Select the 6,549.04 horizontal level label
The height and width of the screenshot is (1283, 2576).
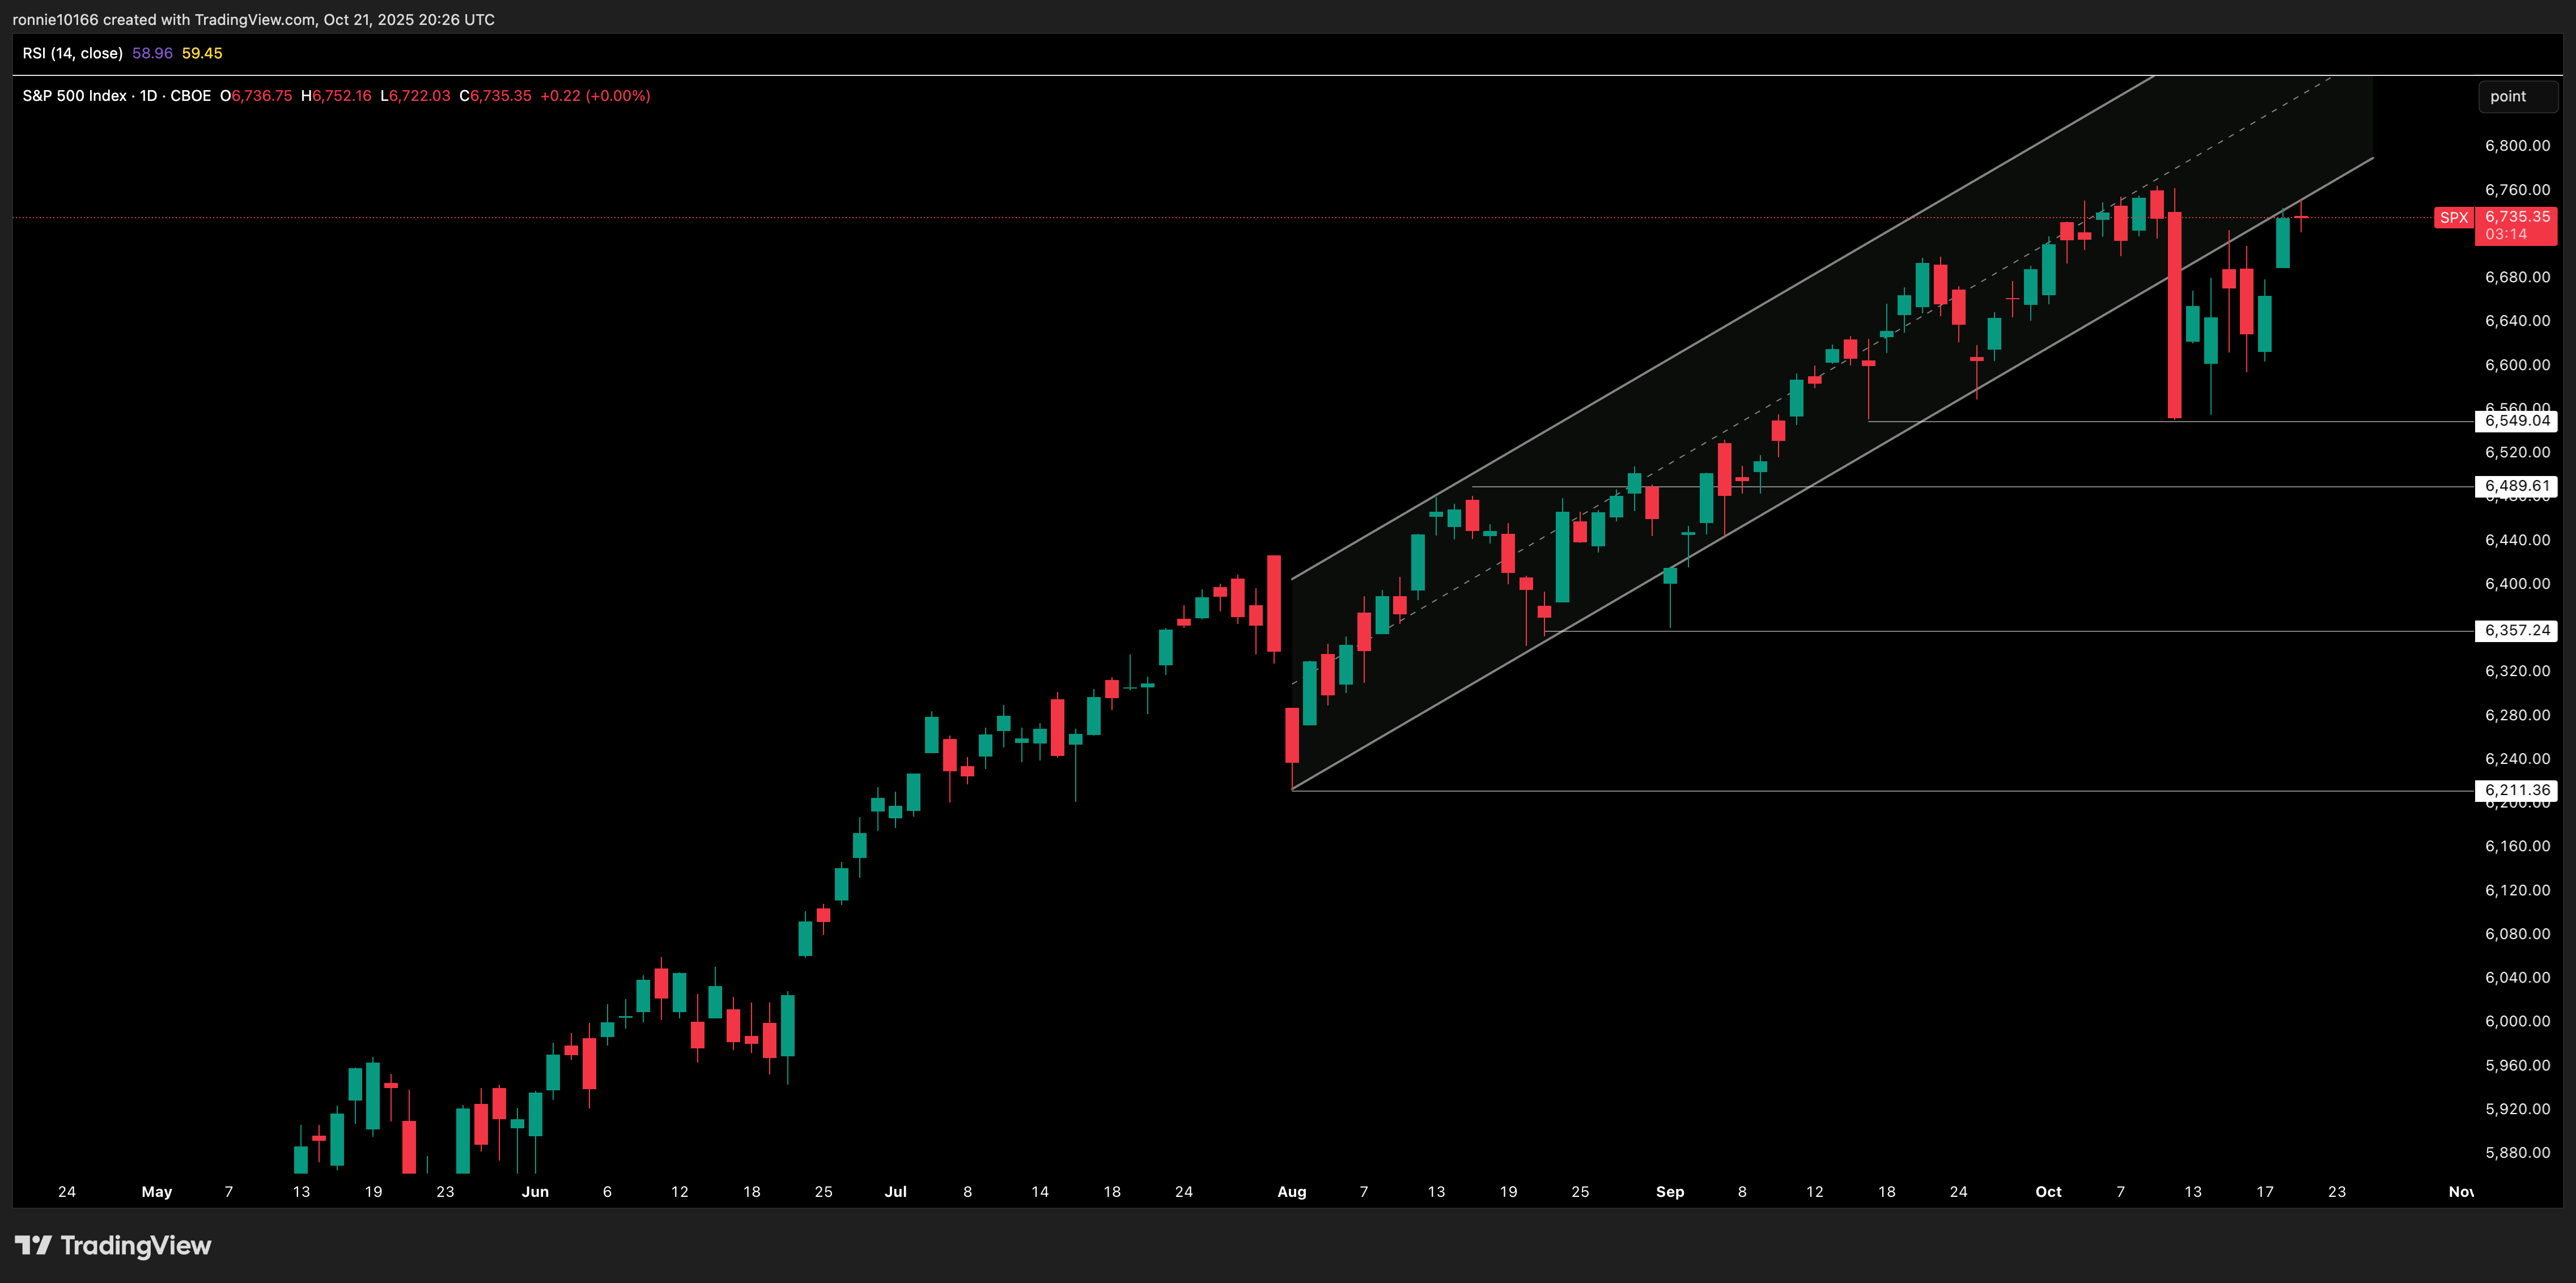[x=2516, y=421]
